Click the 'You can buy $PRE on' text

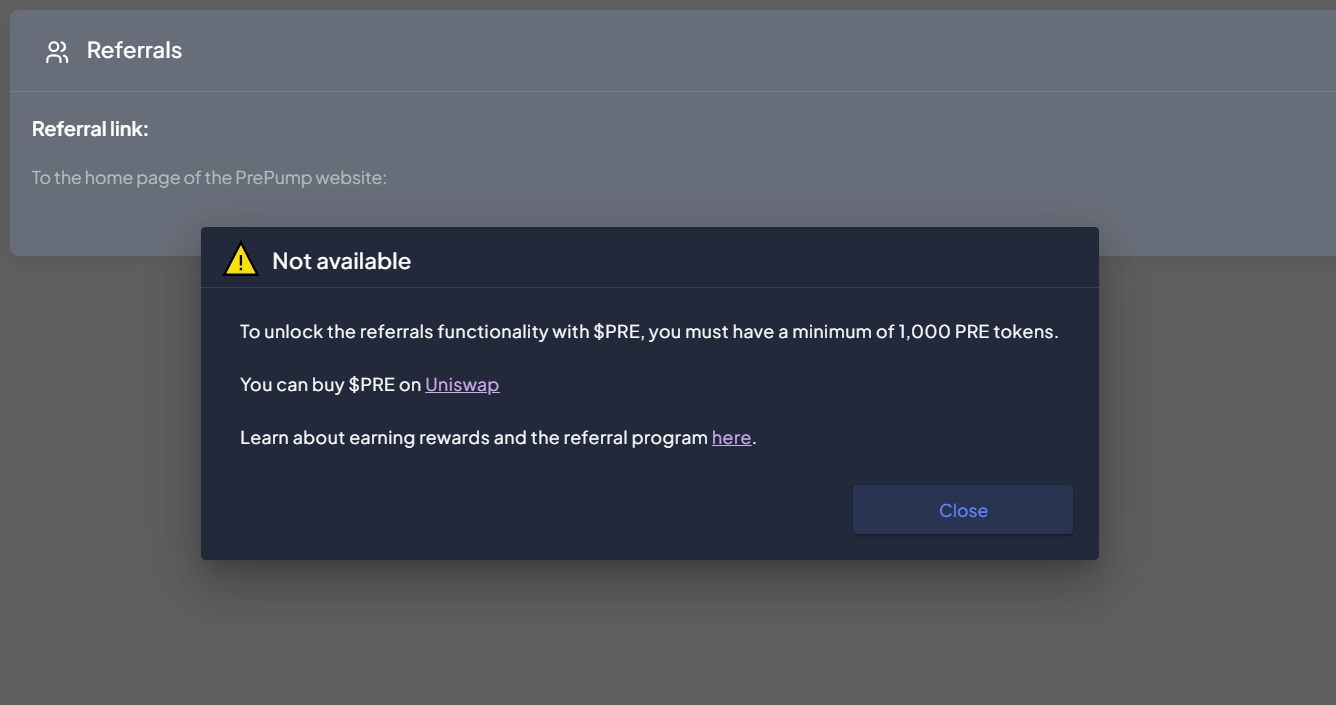(330, 384)
